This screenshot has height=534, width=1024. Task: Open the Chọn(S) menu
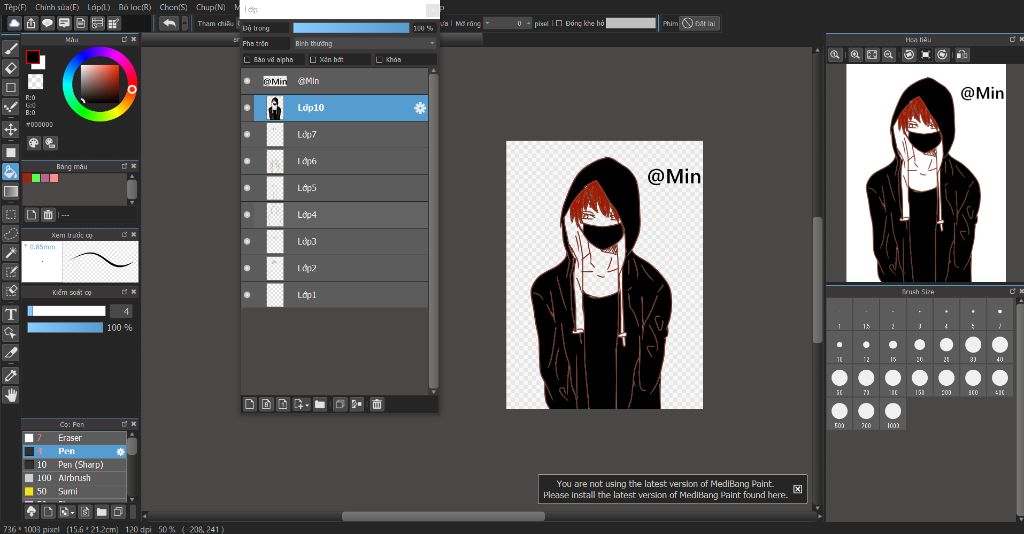pos(173,7)
